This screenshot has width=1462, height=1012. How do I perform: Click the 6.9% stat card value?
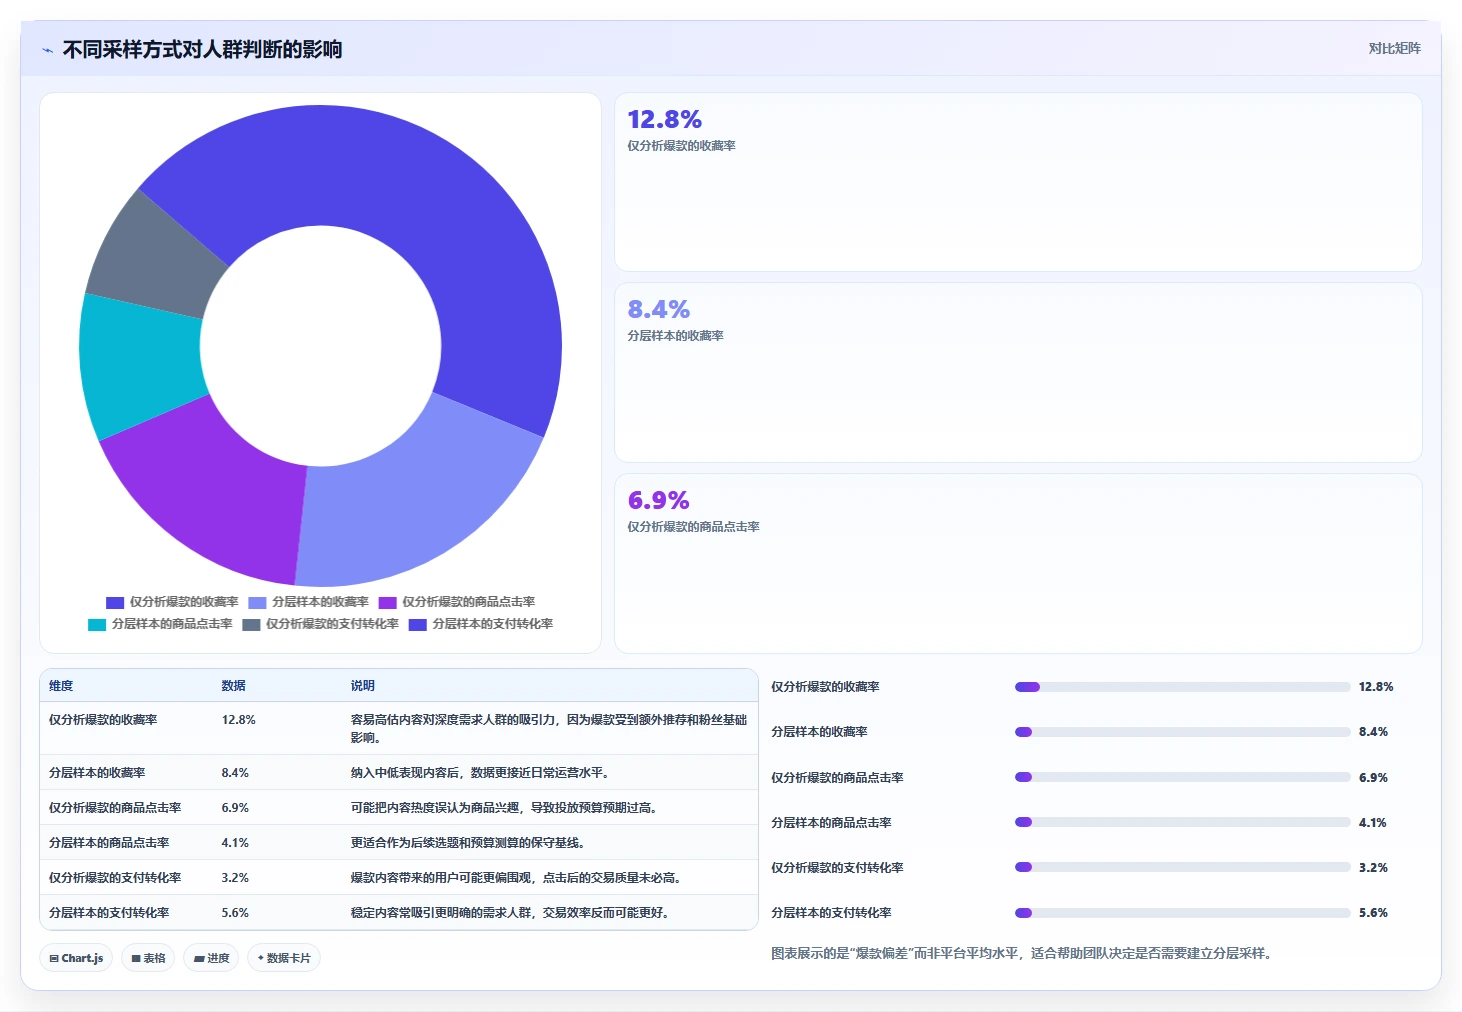pos(658,500)
